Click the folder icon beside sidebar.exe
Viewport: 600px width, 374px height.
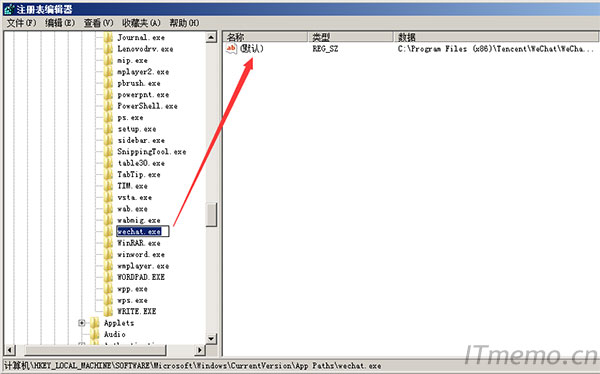108,140
